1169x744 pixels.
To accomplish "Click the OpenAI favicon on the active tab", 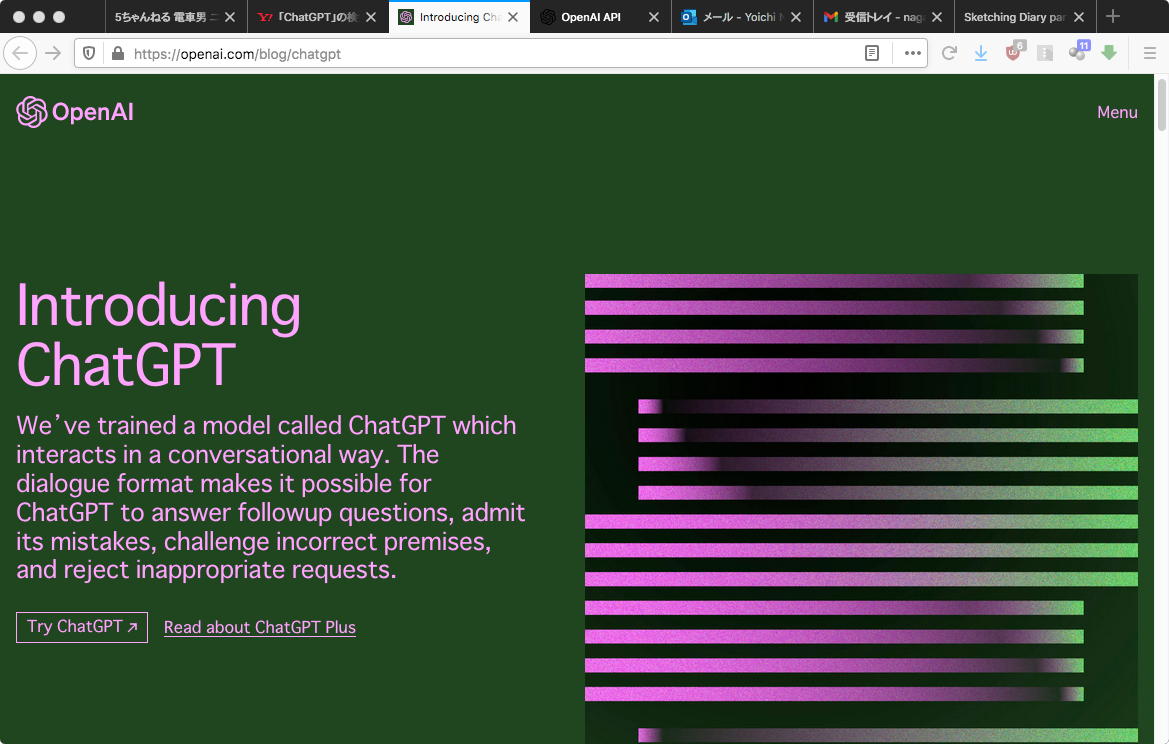I will (x=406, y=17).
